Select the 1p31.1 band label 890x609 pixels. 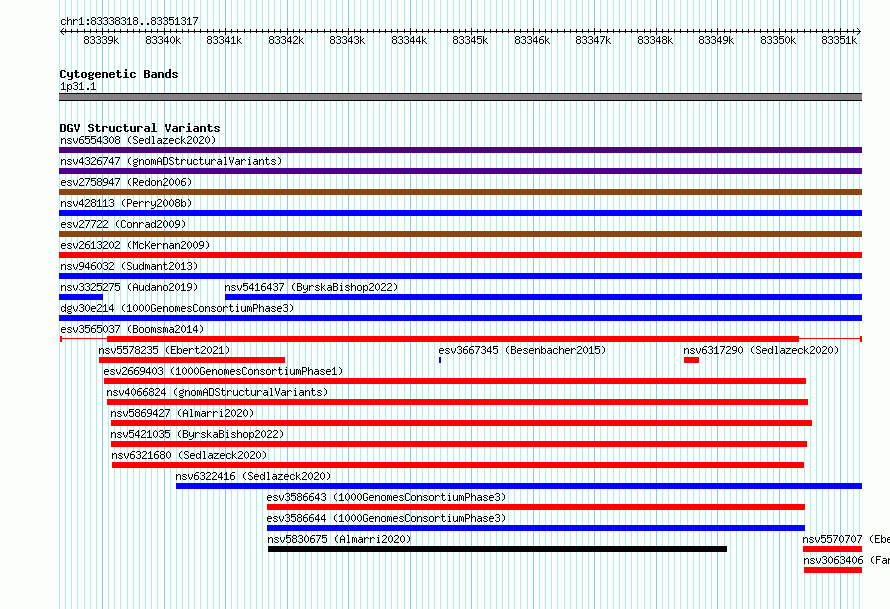[x=78, y=86]
